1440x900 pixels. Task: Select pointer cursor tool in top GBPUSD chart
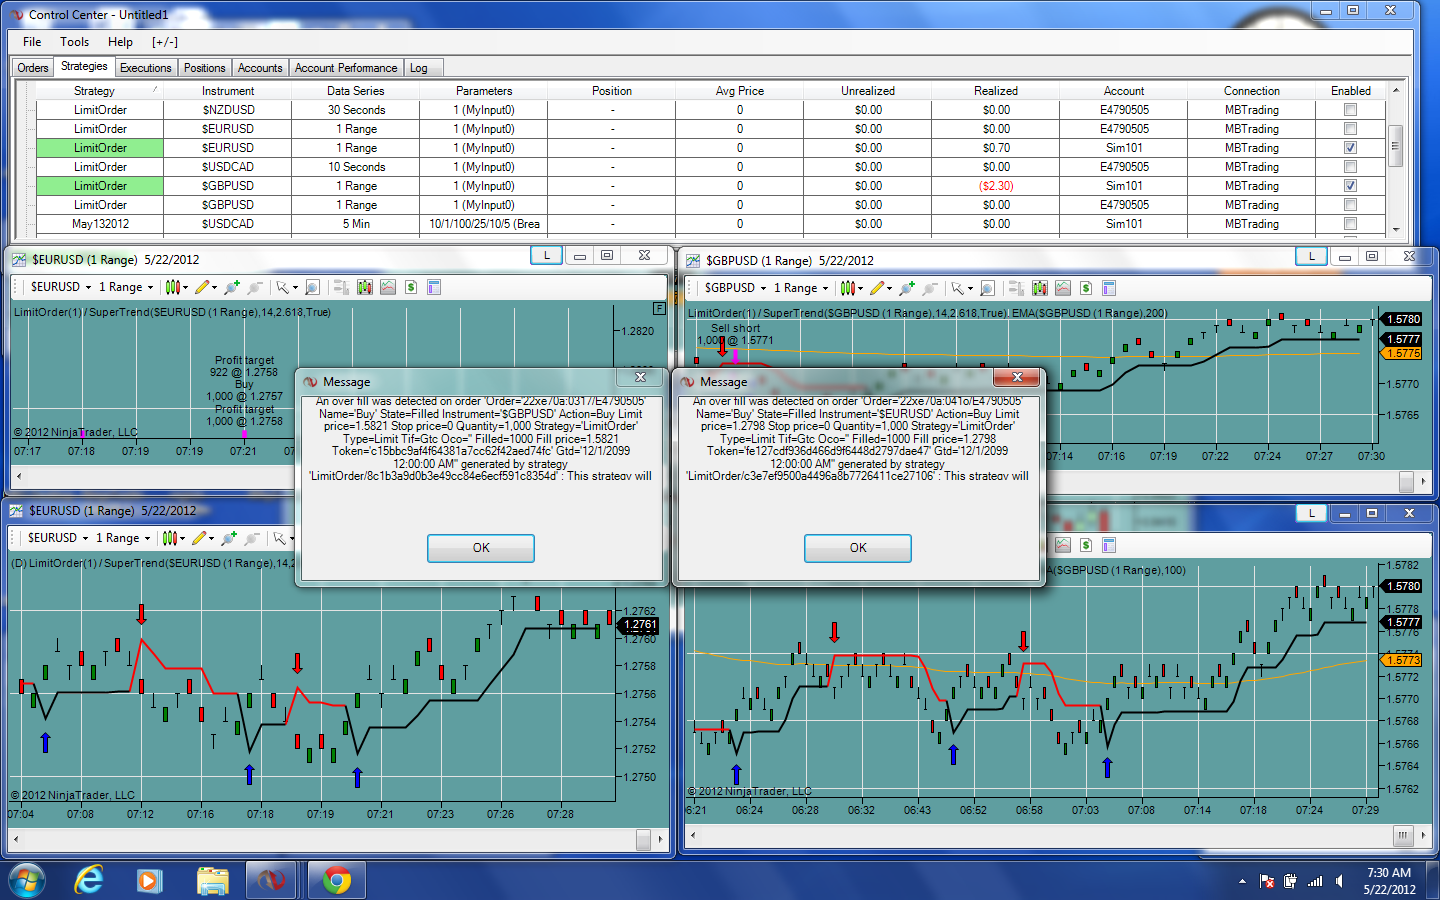coord(958,288)
